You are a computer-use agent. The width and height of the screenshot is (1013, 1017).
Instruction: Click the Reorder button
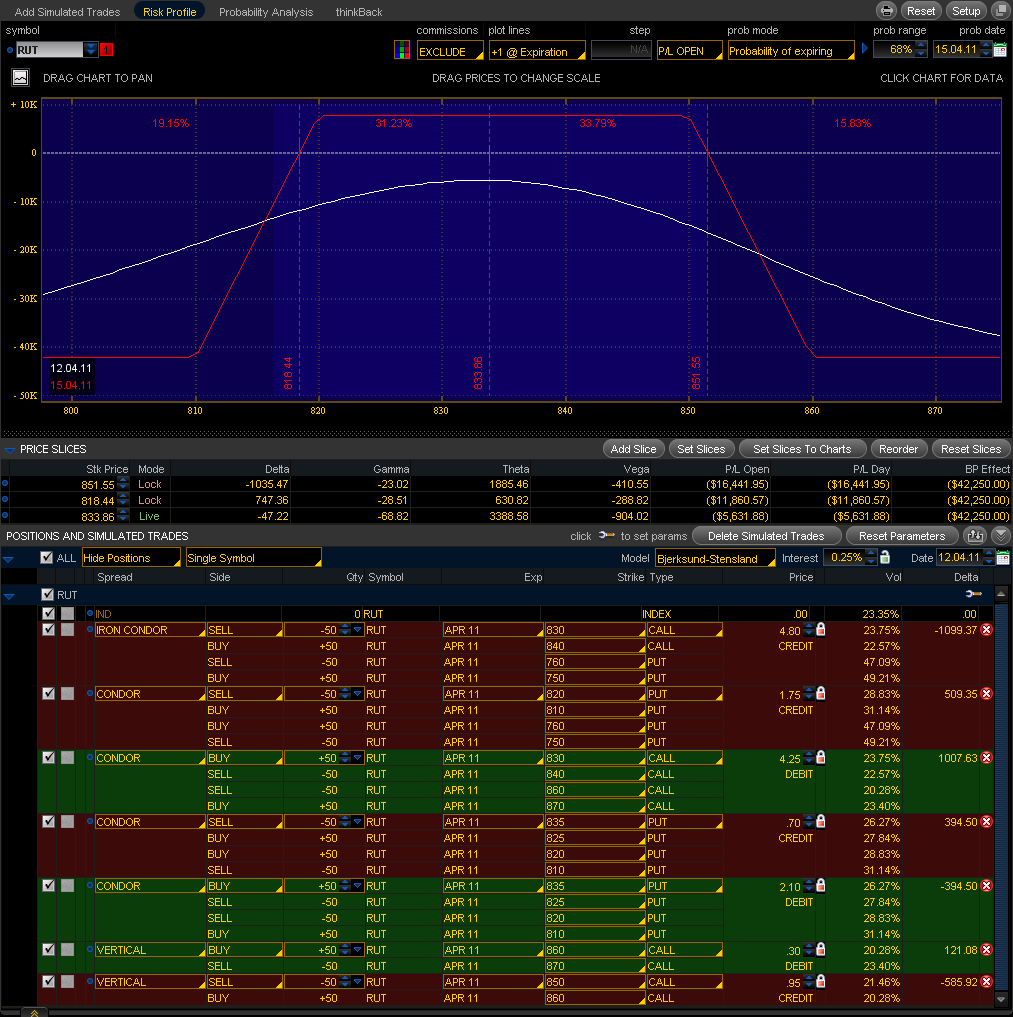[x=898, y=449]
